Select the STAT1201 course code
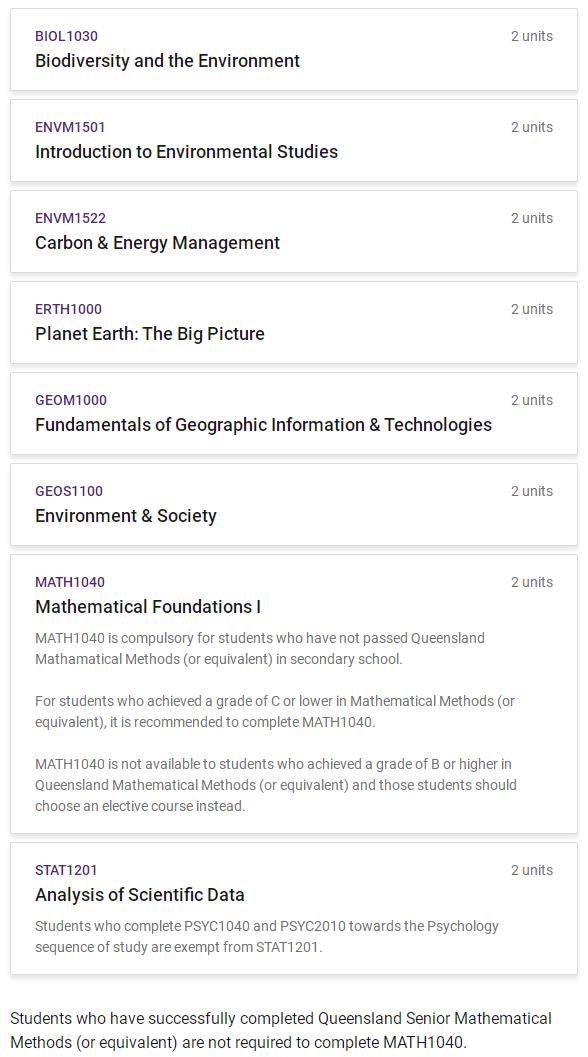Viewport: 588px width, 1057px height. pos(66,870)
